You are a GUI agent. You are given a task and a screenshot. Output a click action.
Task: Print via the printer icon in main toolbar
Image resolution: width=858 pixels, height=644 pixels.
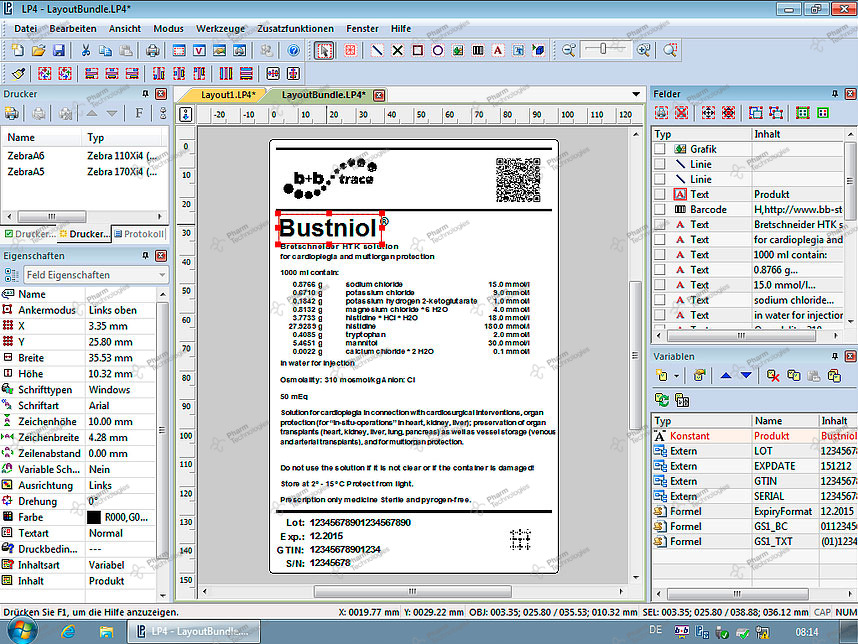point(152,50)
